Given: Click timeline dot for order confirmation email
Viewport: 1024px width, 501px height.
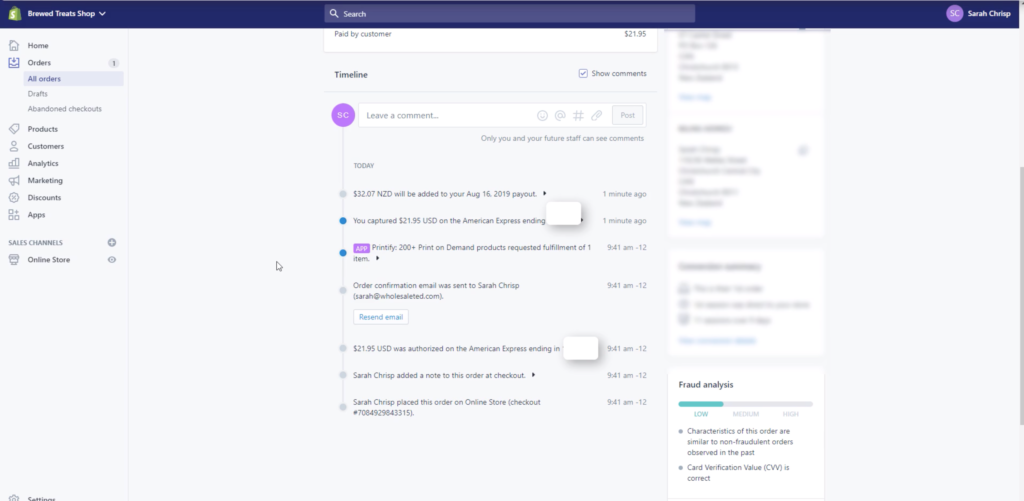Looking at the screenshot, I should tap(343, 290).
